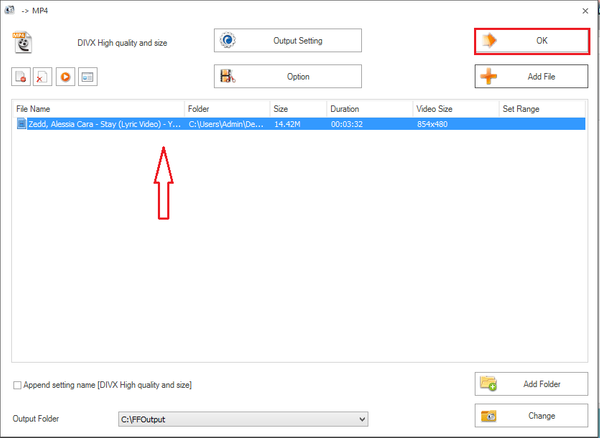Viewport: 600px width, 438px height.
Task: Click the MP4 format icon
Action: click(21, 42)
